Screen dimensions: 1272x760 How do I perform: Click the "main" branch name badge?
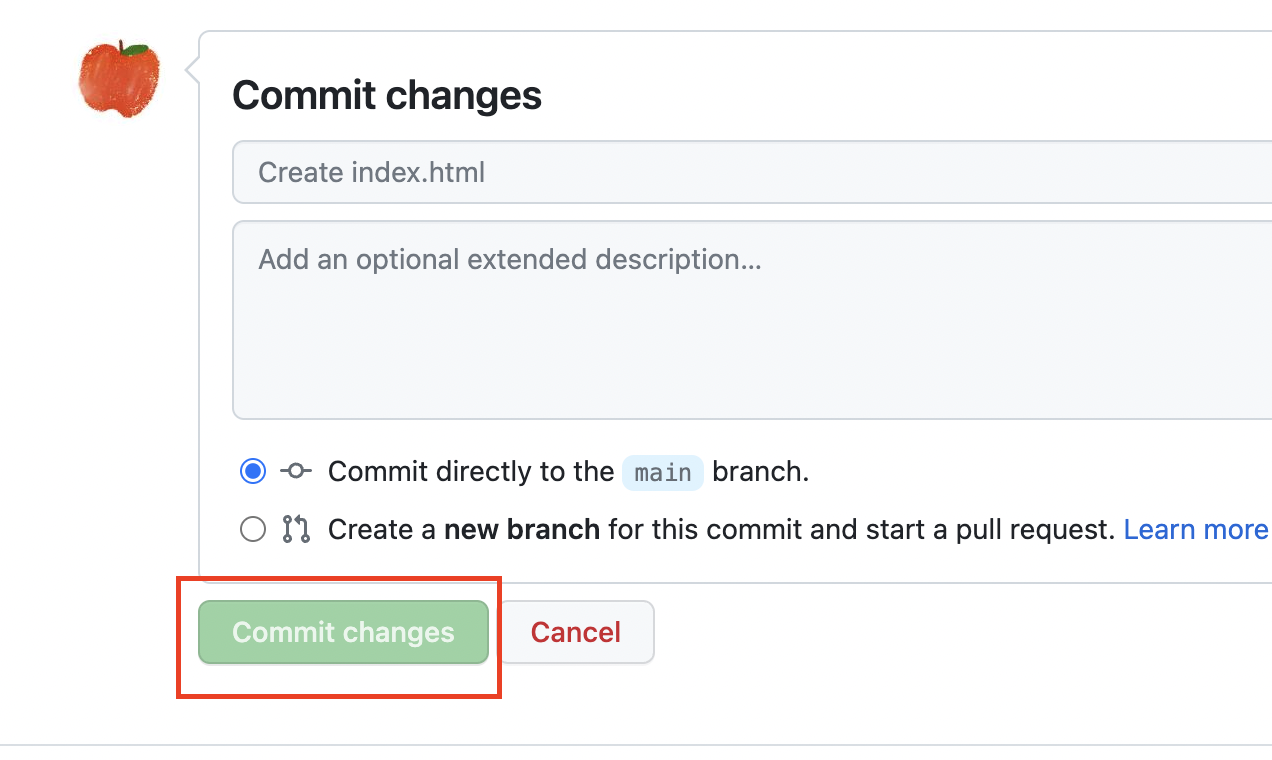tap(663, 472)
